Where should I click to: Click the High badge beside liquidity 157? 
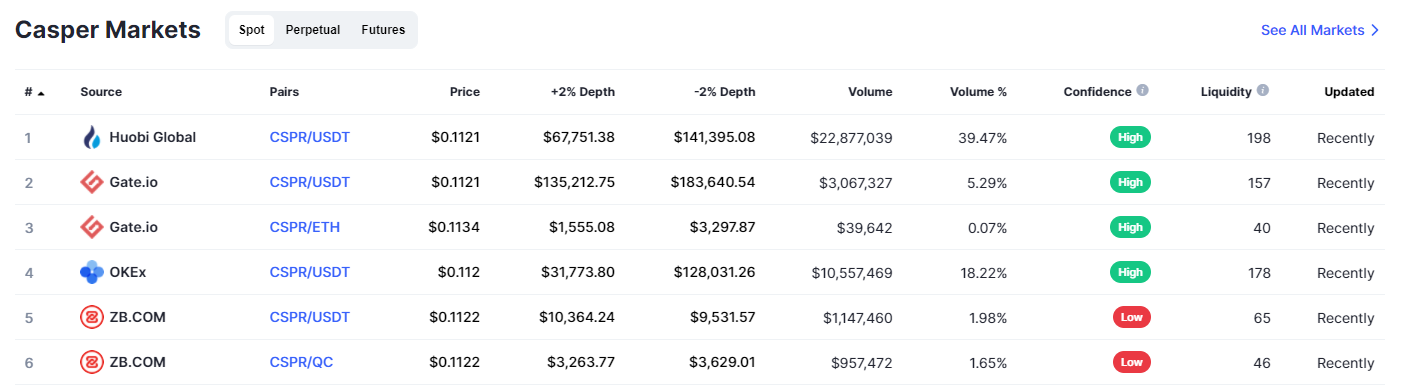click(x=1130, y=182)
